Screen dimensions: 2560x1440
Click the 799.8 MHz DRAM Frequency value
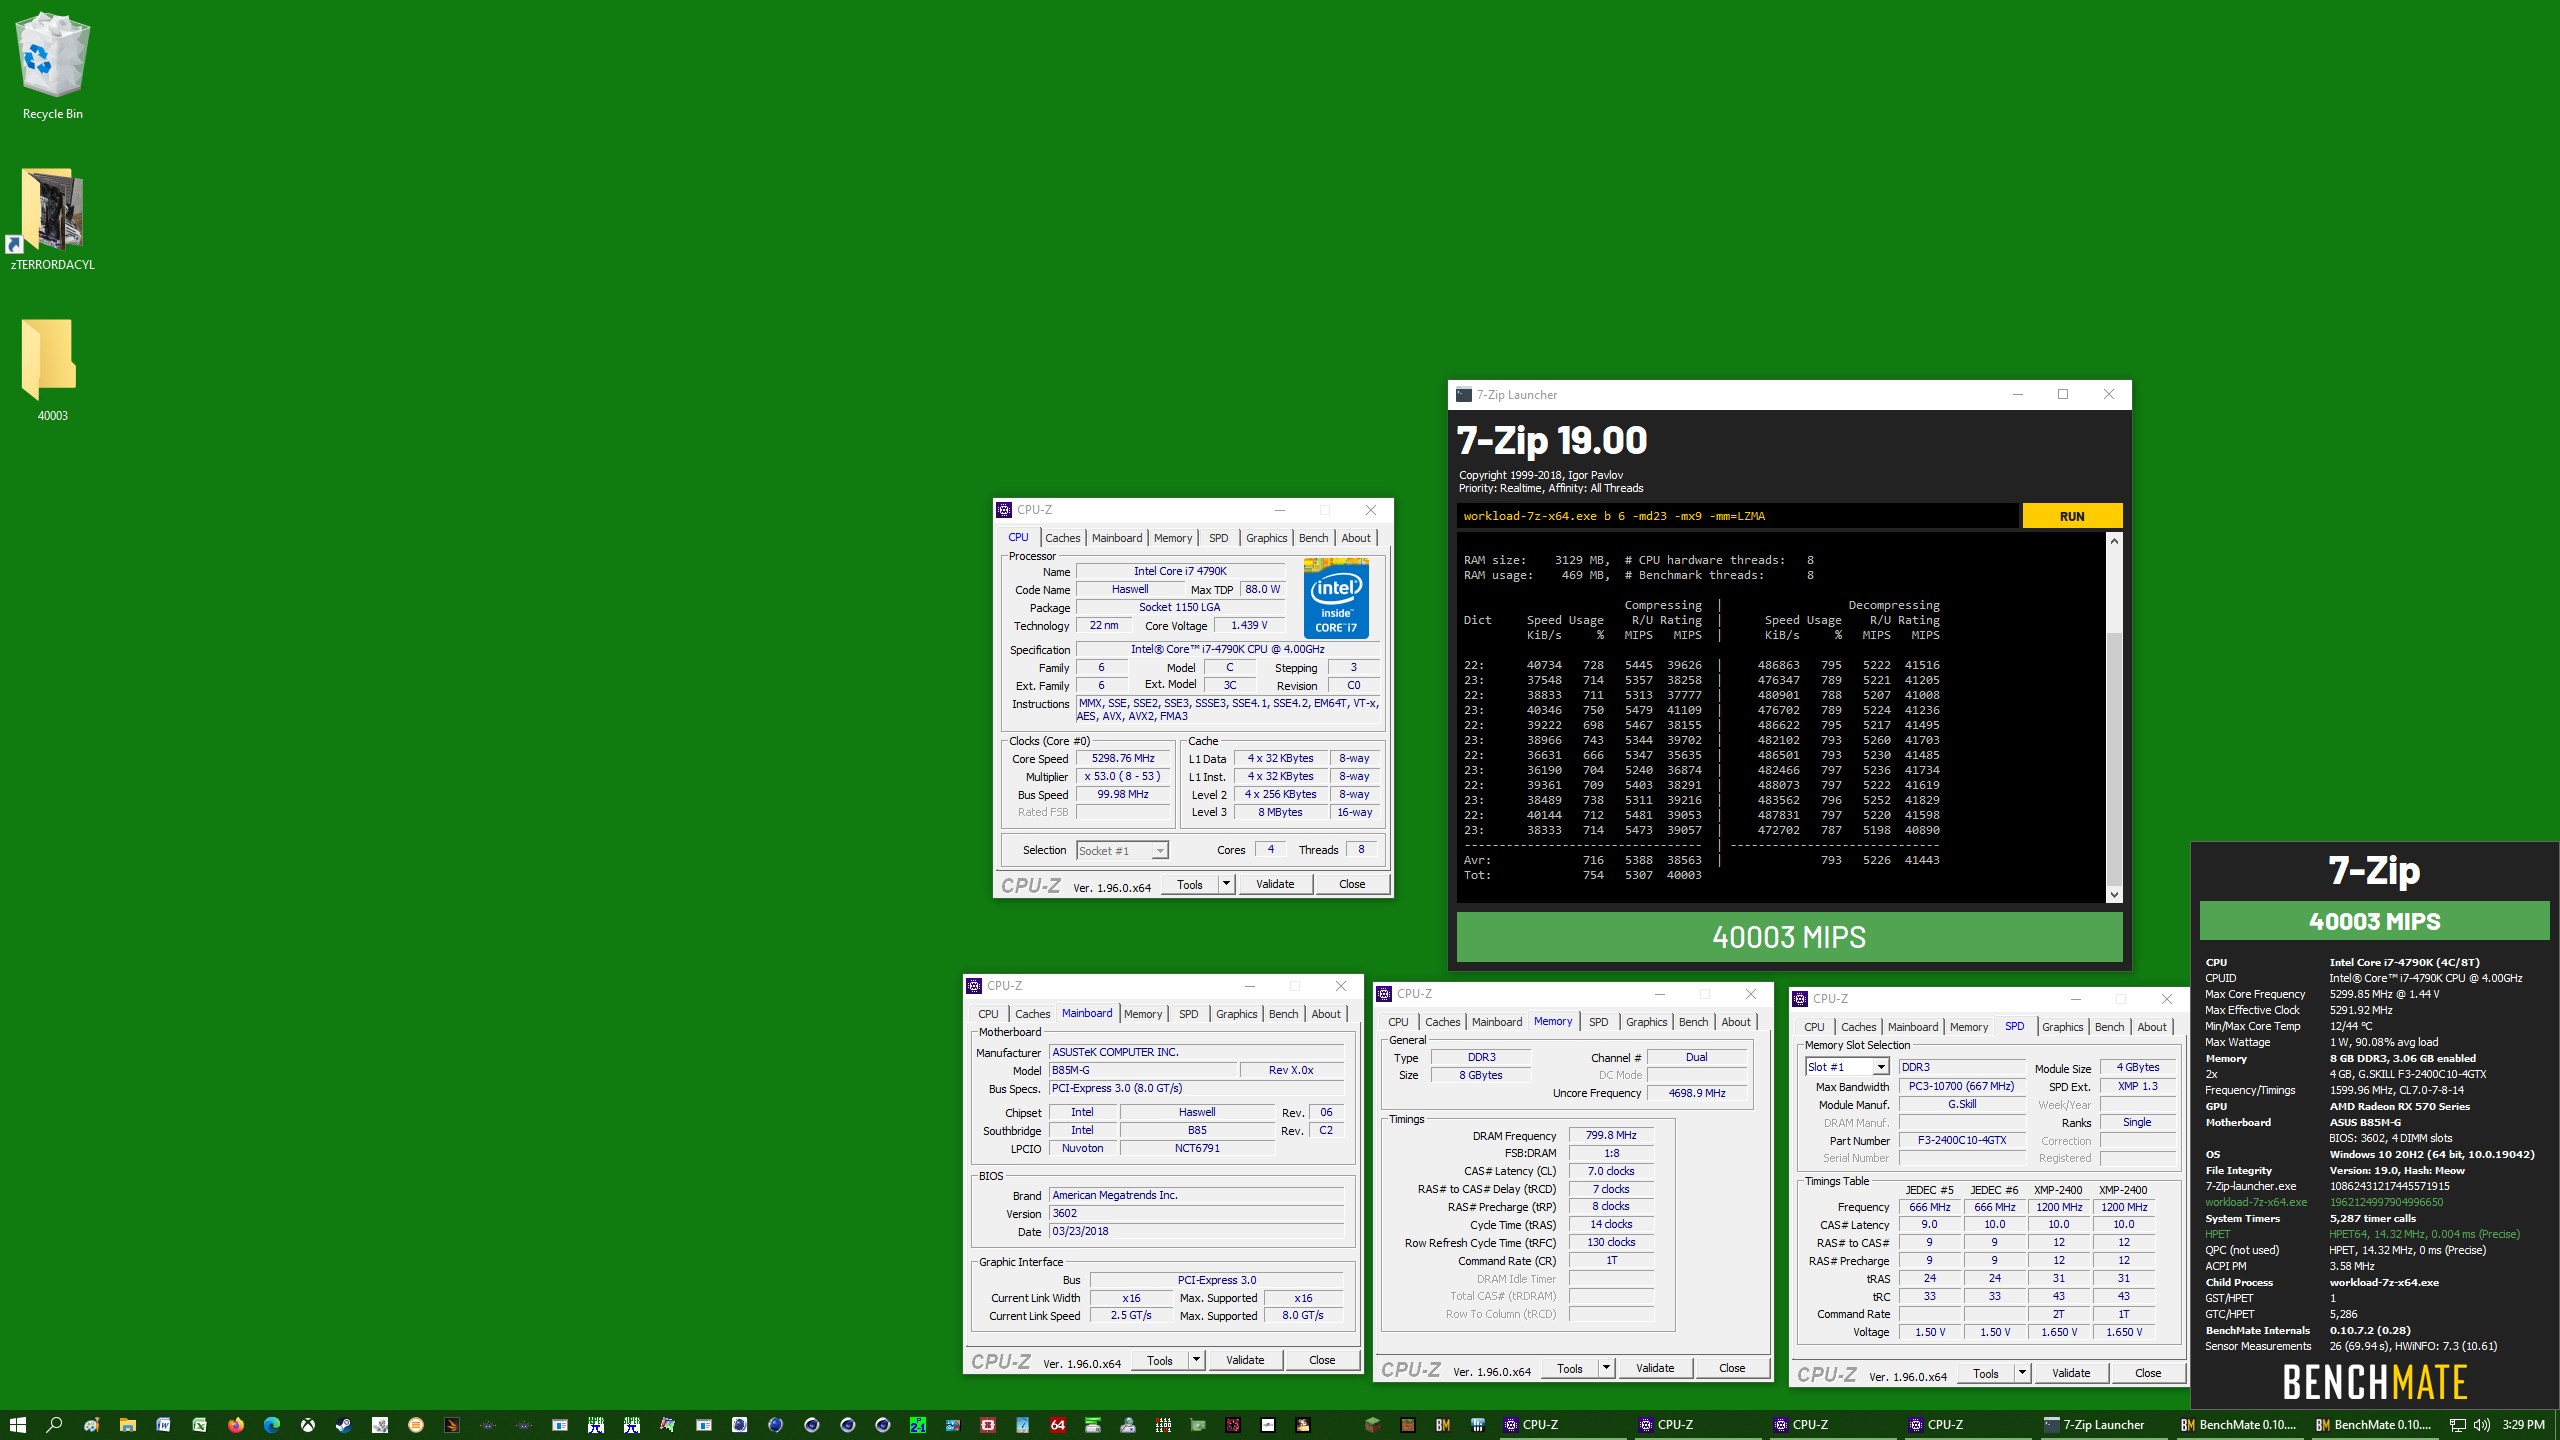click(x=1611, y=1135)
